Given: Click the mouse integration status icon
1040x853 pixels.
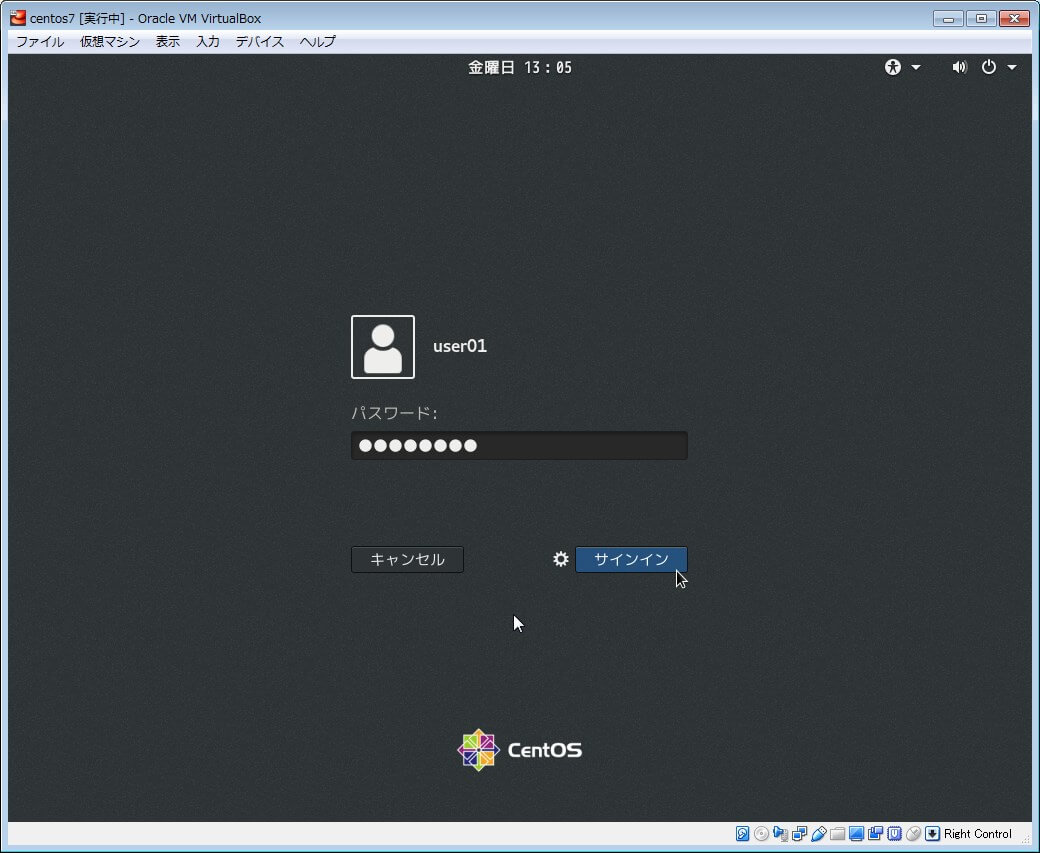Looking at the screenshot, I should coord(914,834).
